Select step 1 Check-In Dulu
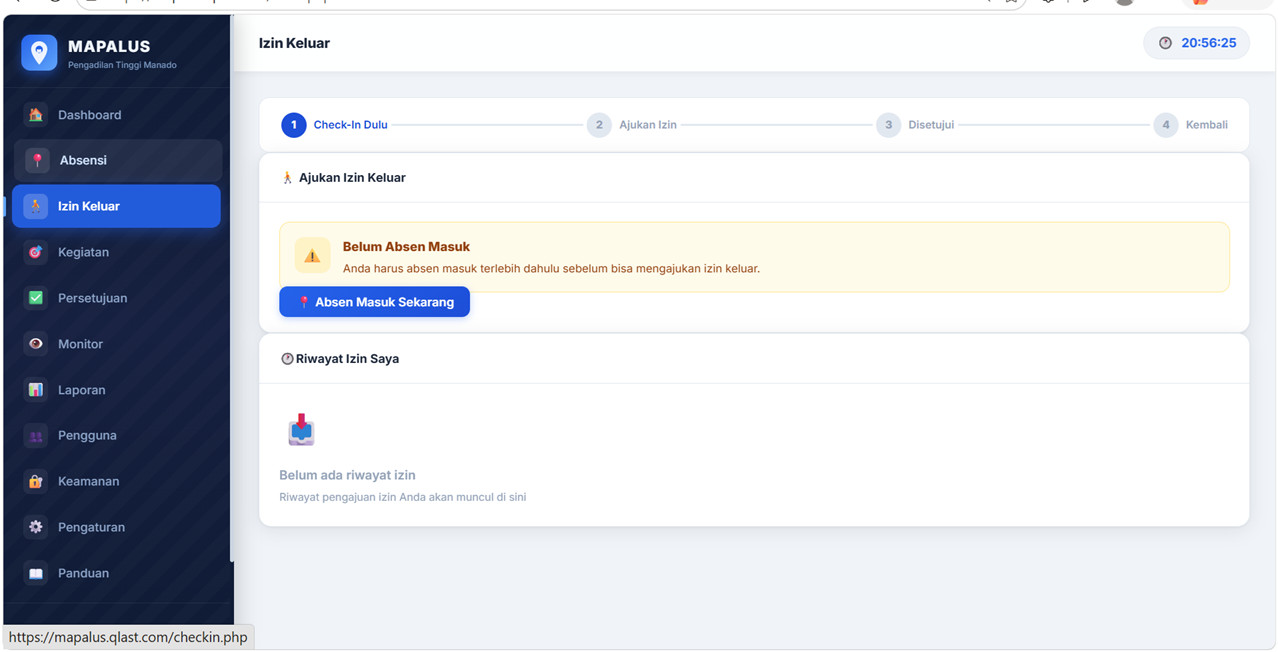This screenshot has height=652, width=1278. (335, 125)
